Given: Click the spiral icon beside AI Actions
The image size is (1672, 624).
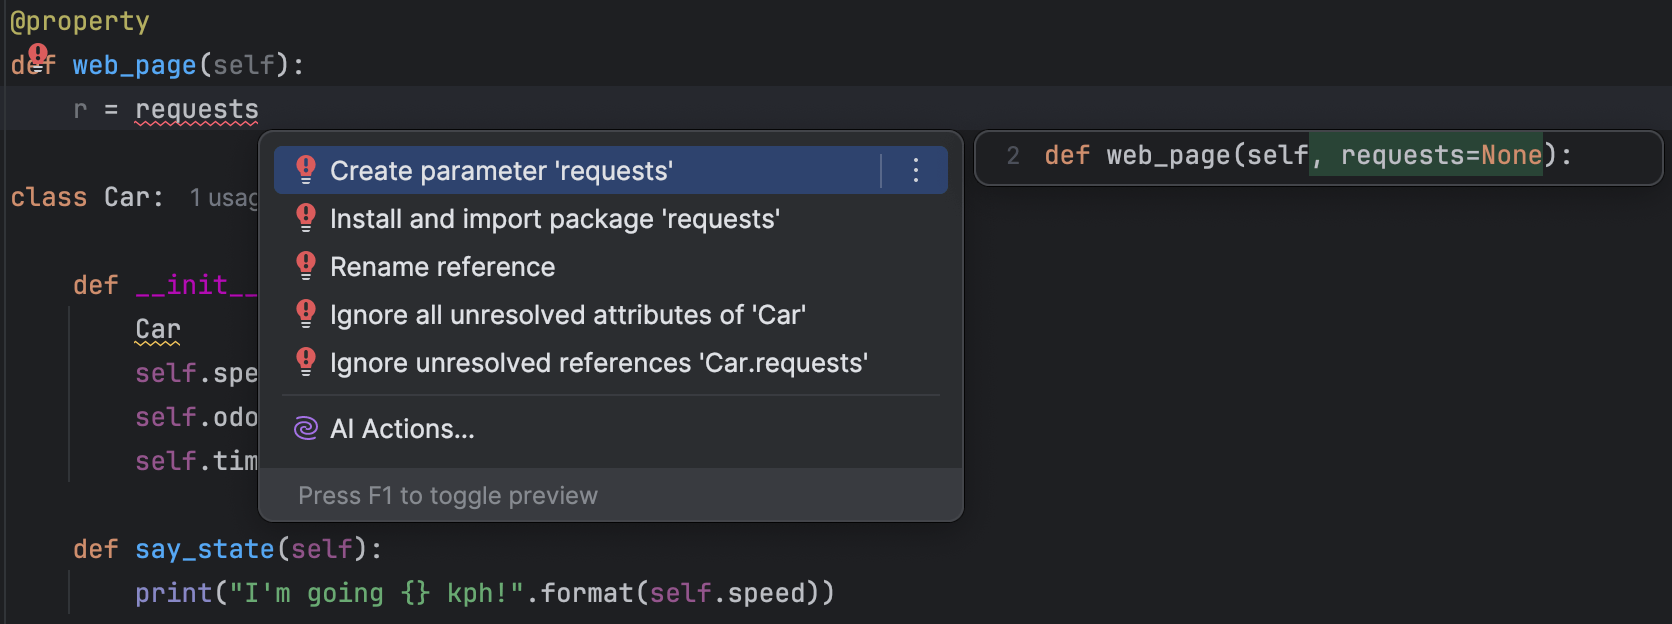Looking at the screenshot, I should pos(306,429).
